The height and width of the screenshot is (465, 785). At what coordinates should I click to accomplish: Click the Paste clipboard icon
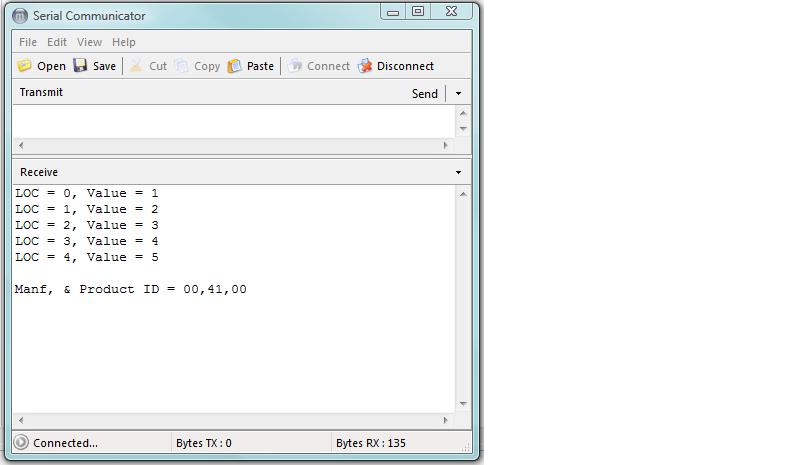235,66
